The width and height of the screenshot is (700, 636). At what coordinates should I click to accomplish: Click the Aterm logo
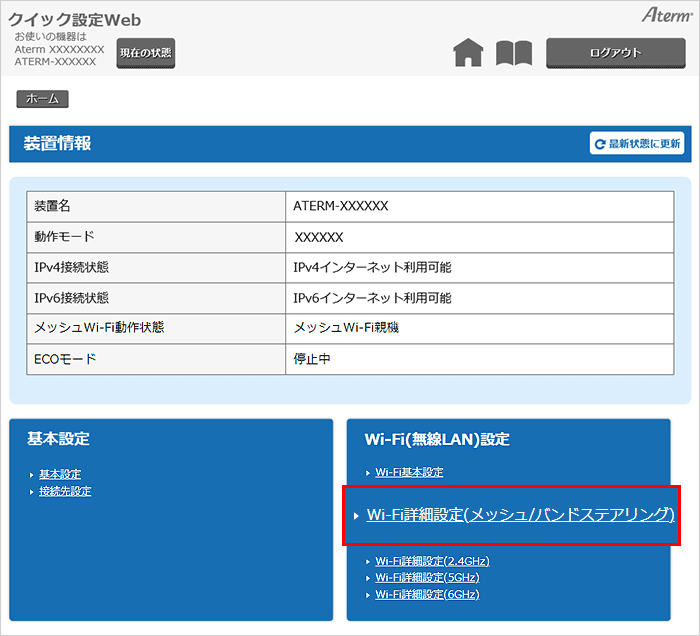coord(668,17)
